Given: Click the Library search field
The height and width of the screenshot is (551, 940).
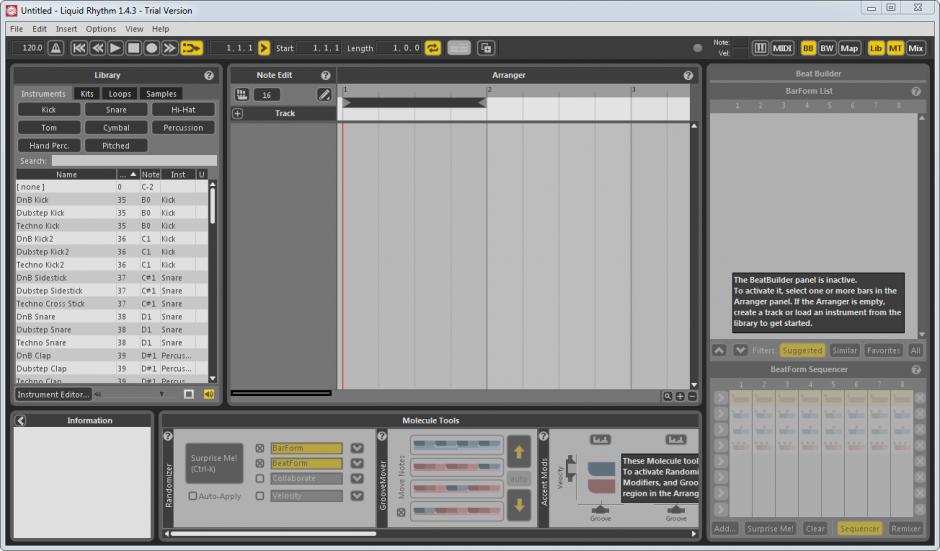Looking at the screenshot, I should point(134,161).
